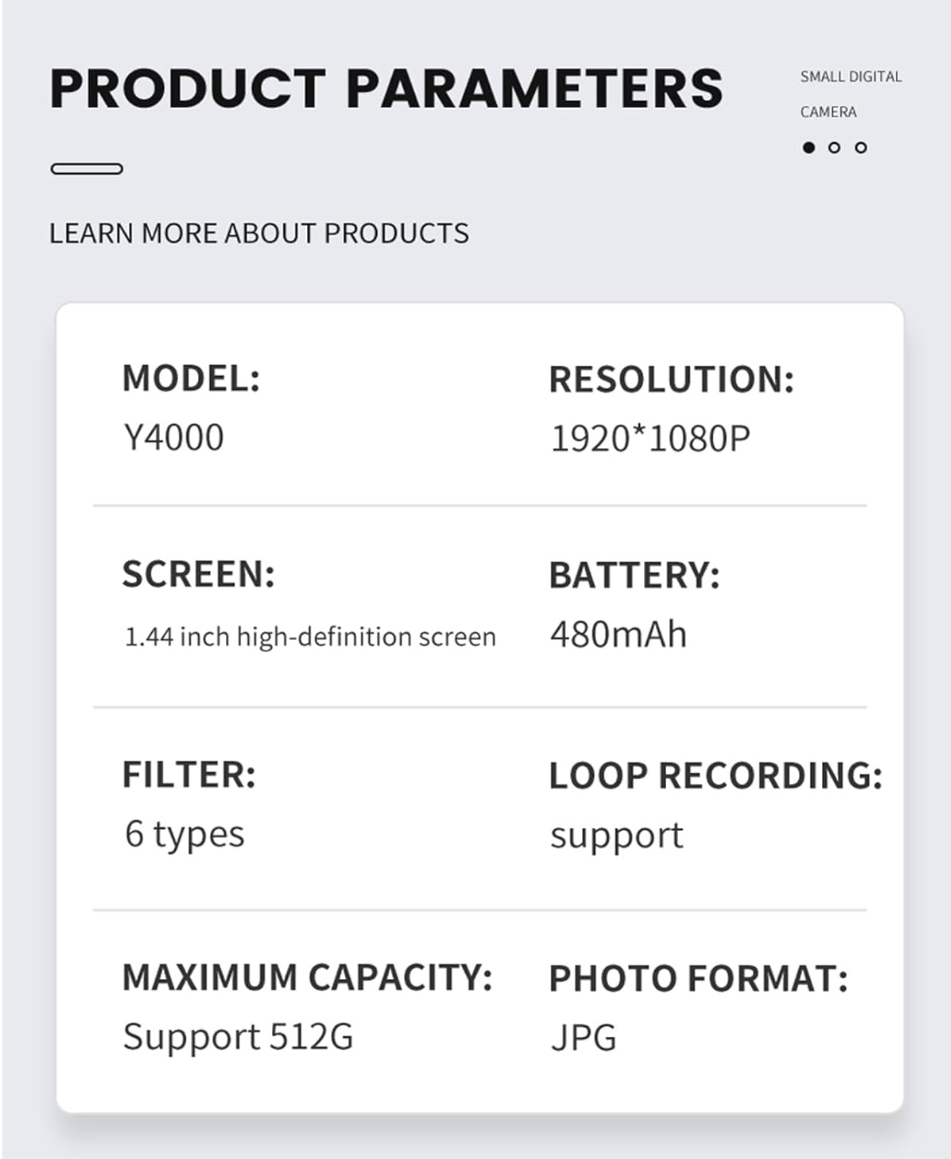
Task: Click the BATTERY: label
Action: click(x=634, y=576)
